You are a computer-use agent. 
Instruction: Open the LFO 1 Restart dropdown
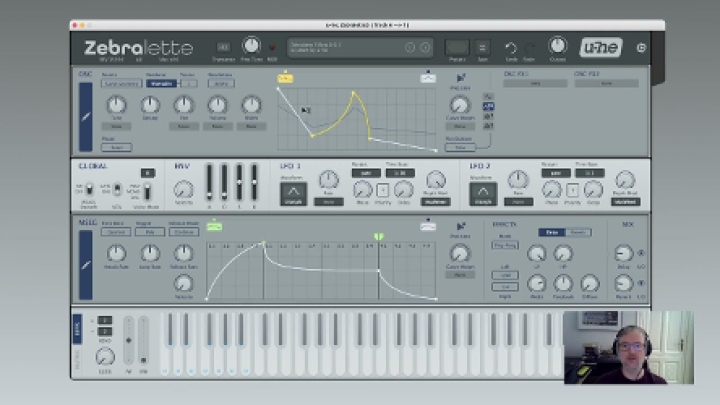366,173
